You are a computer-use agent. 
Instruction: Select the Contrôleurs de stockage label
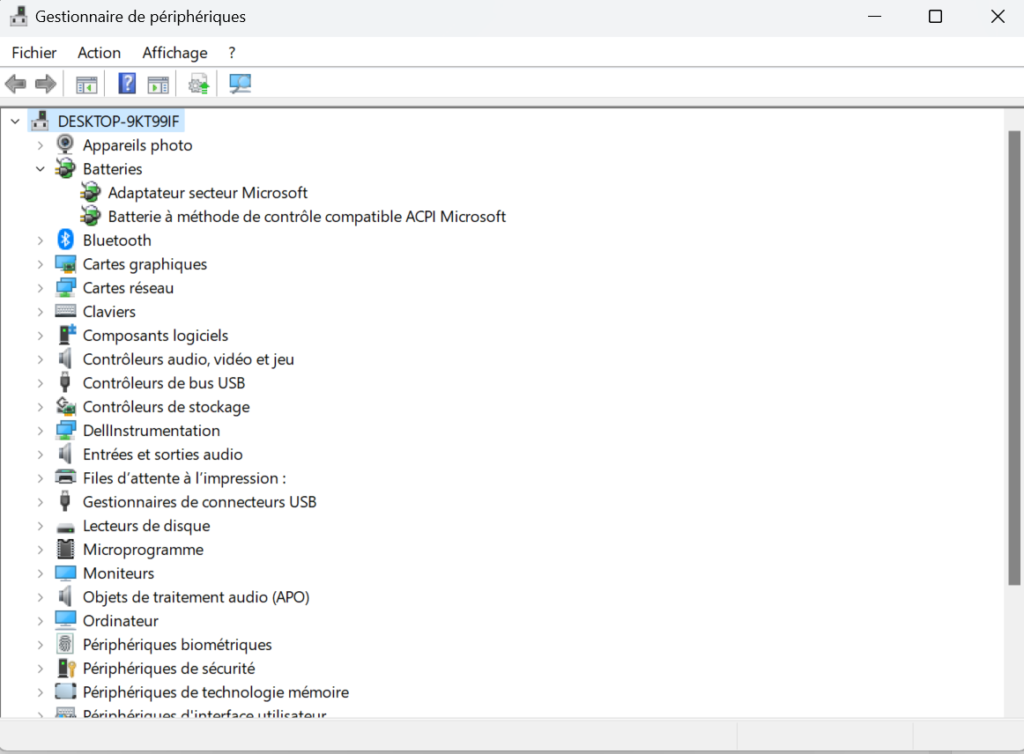166,407
